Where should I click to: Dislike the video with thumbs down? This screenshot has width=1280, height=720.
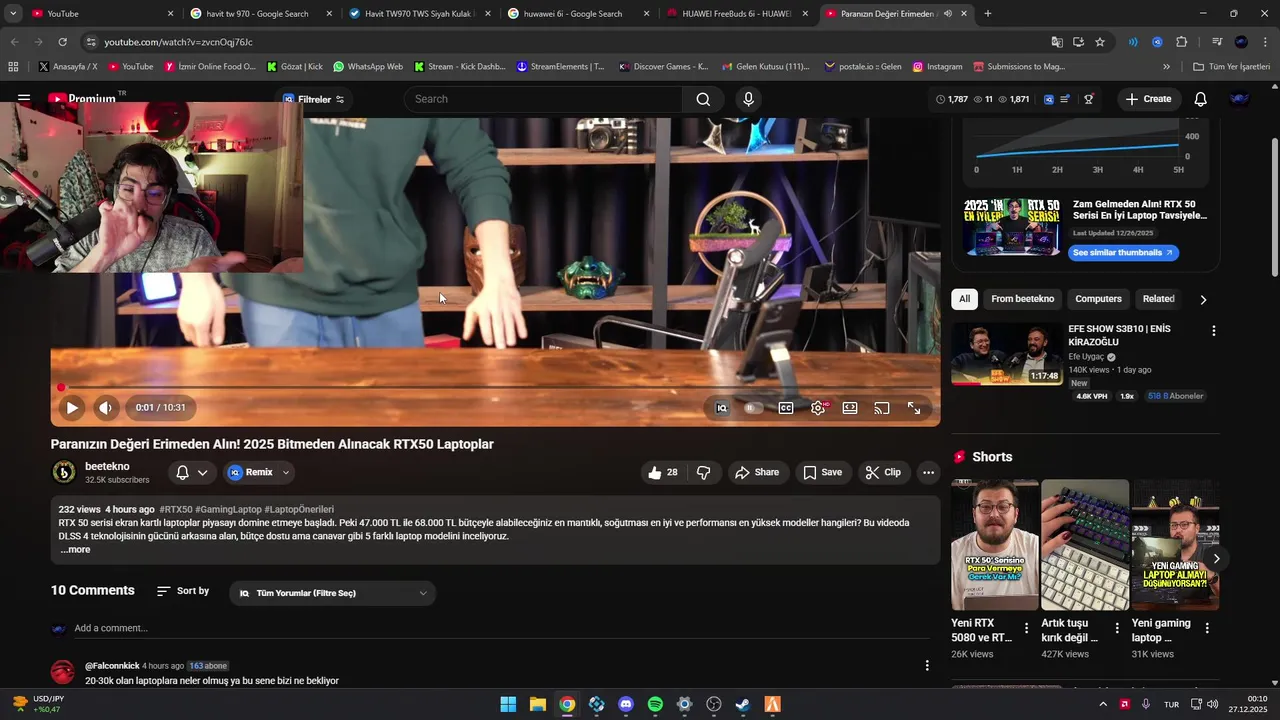coord(704,472)
